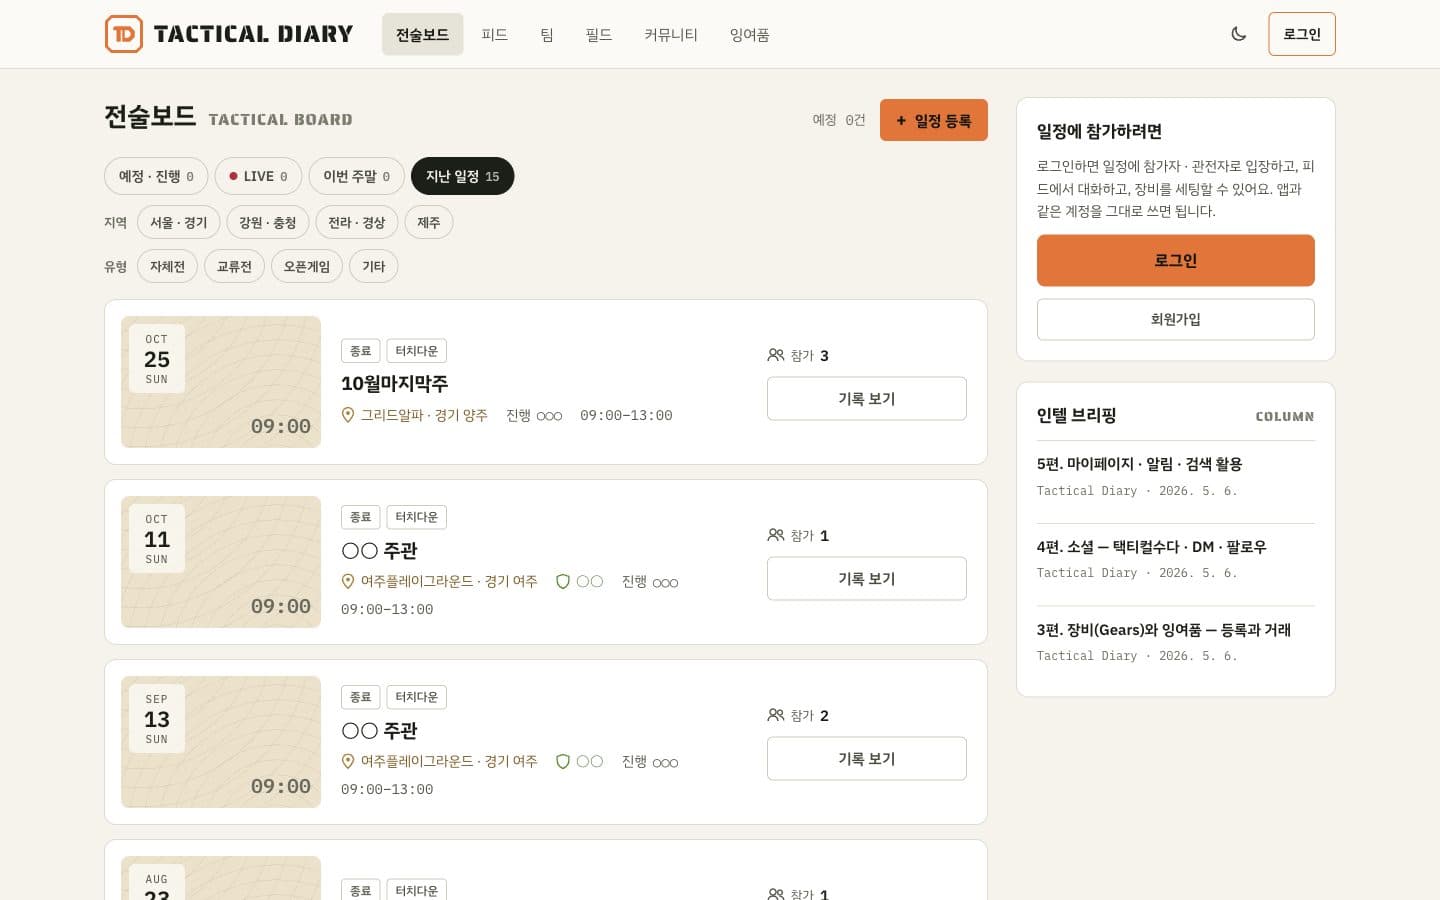Select the 예정 · 진행 filter chip
This screenshot has width=1440, height=900.
coord(156,176)
